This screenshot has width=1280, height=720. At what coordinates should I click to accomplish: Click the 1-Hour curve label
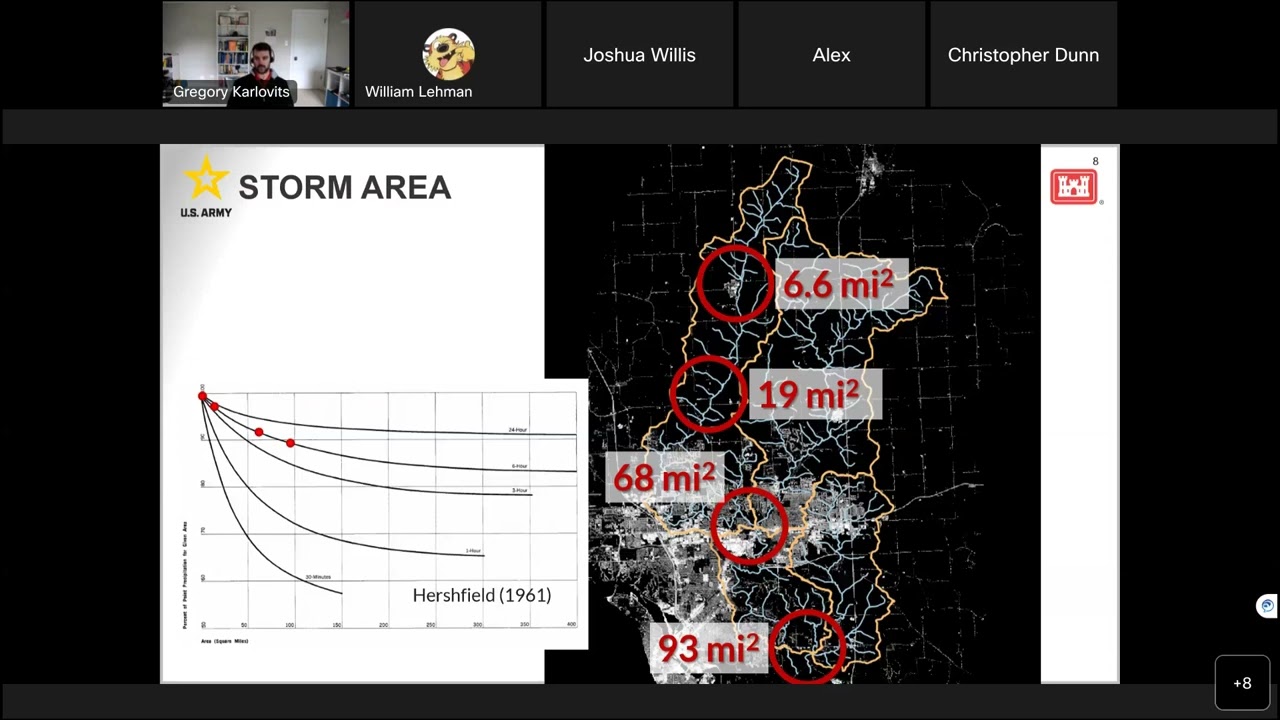[473, 551]
